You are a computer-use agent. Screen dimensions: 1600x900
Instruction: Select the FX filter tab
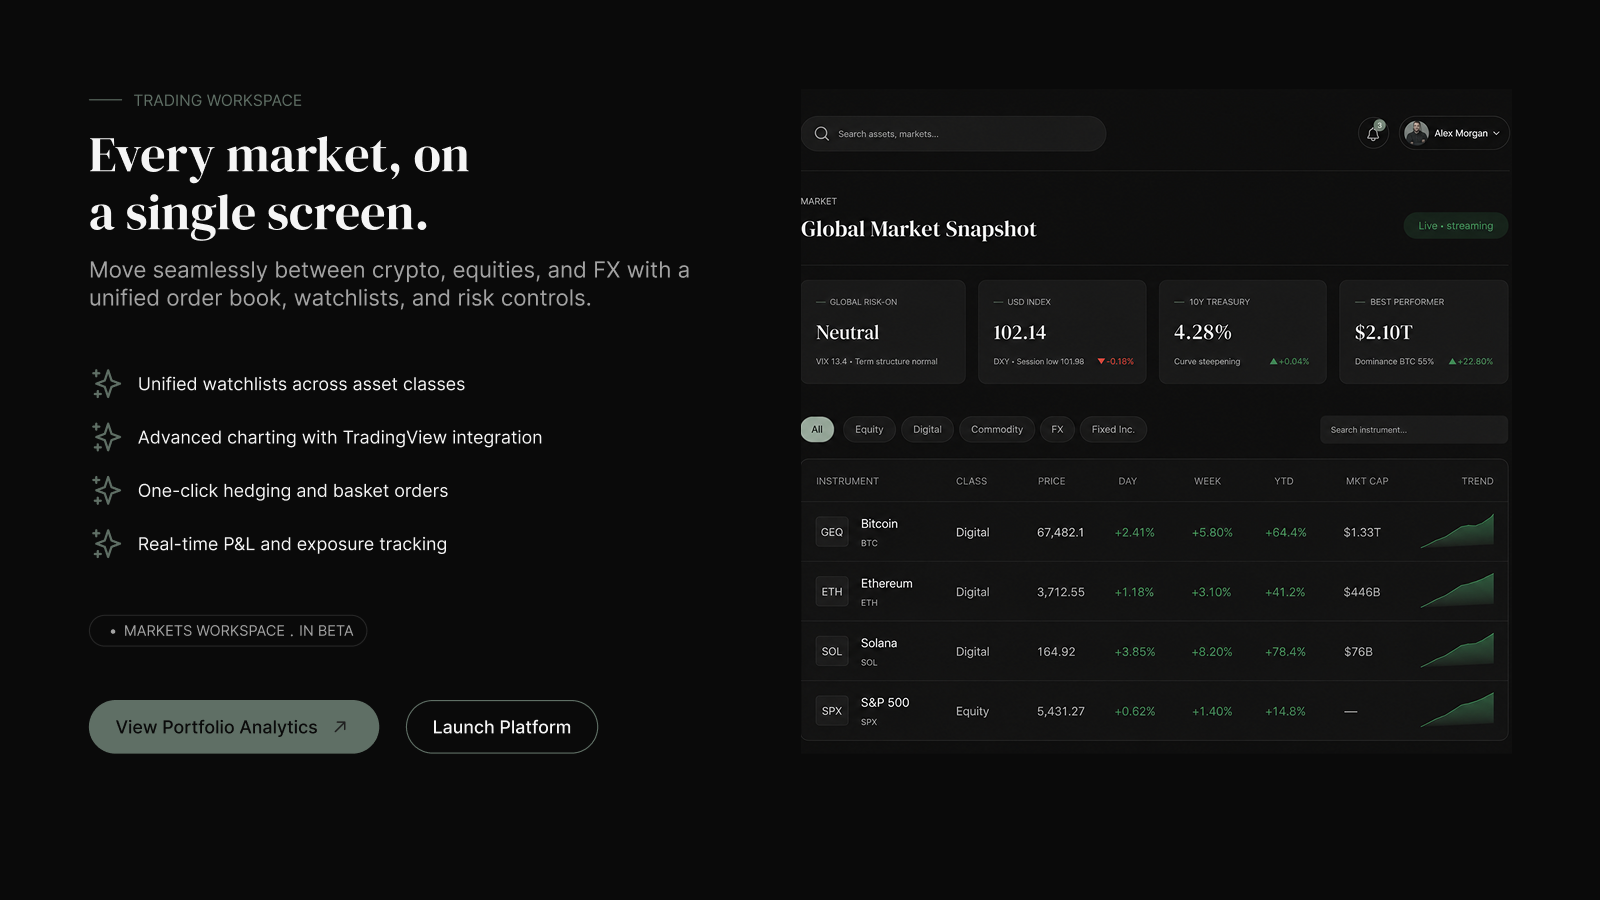(x=1057, y=430)
